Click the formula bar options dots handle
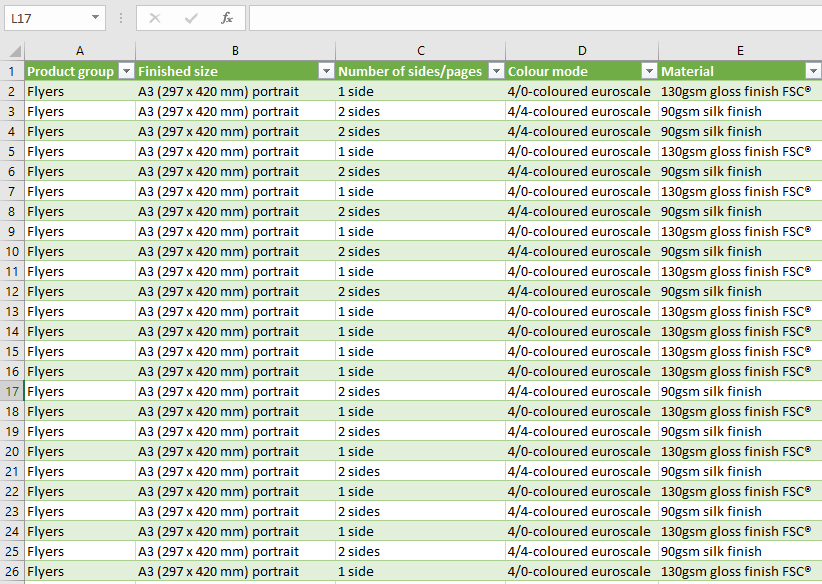This screenshot has width=822, height=584. [121, 18]
